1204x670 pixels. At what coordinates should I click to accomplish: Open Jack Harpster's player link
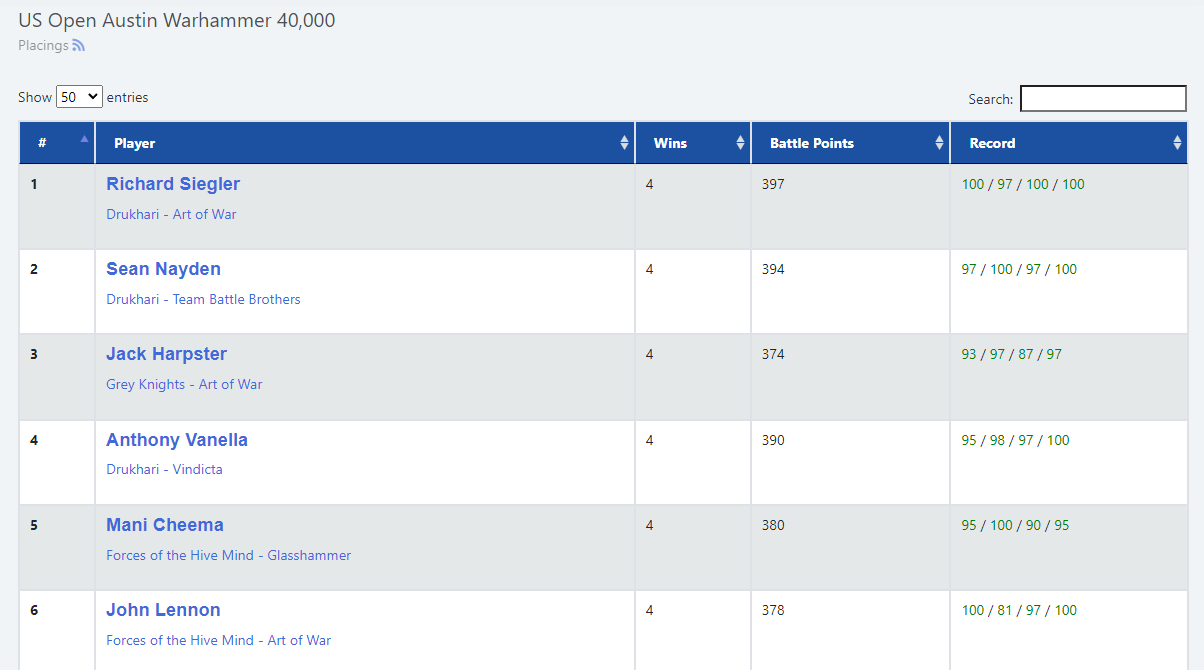pos(166,354)
